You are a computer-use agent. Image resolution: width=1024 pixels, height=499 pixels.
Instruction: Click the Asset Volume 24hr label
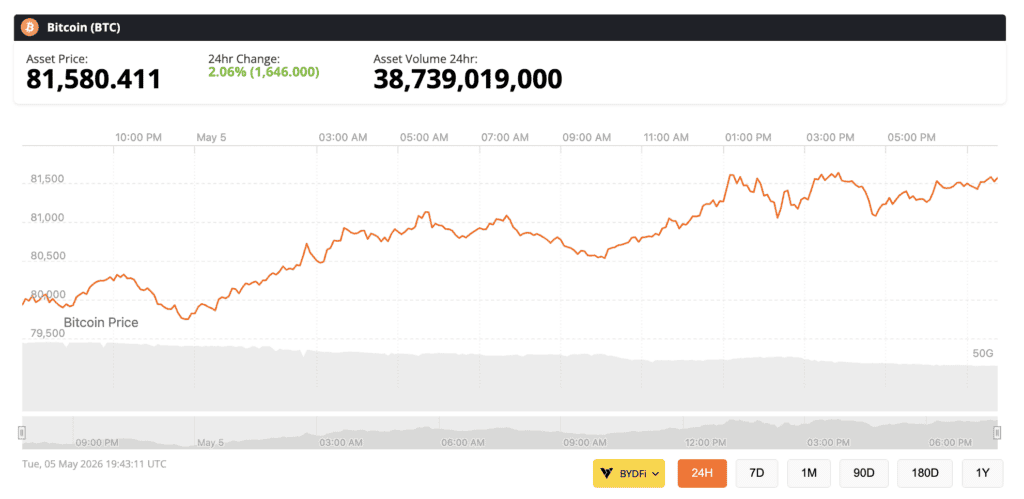(x=426, y=59)
